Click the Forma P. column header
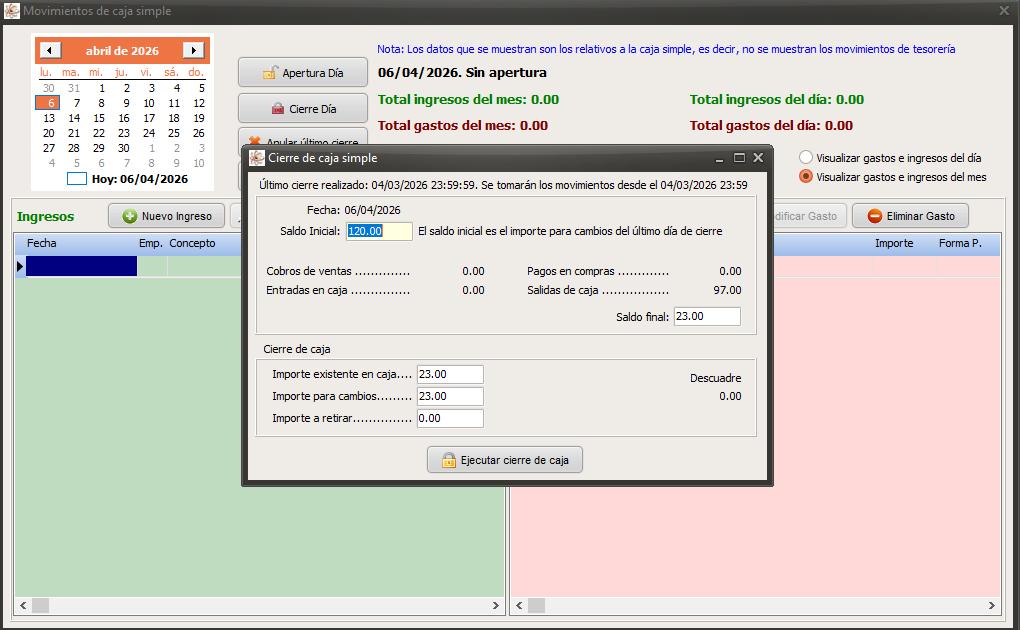Viewport: 1020px width, 630px height. click(960, 243)
